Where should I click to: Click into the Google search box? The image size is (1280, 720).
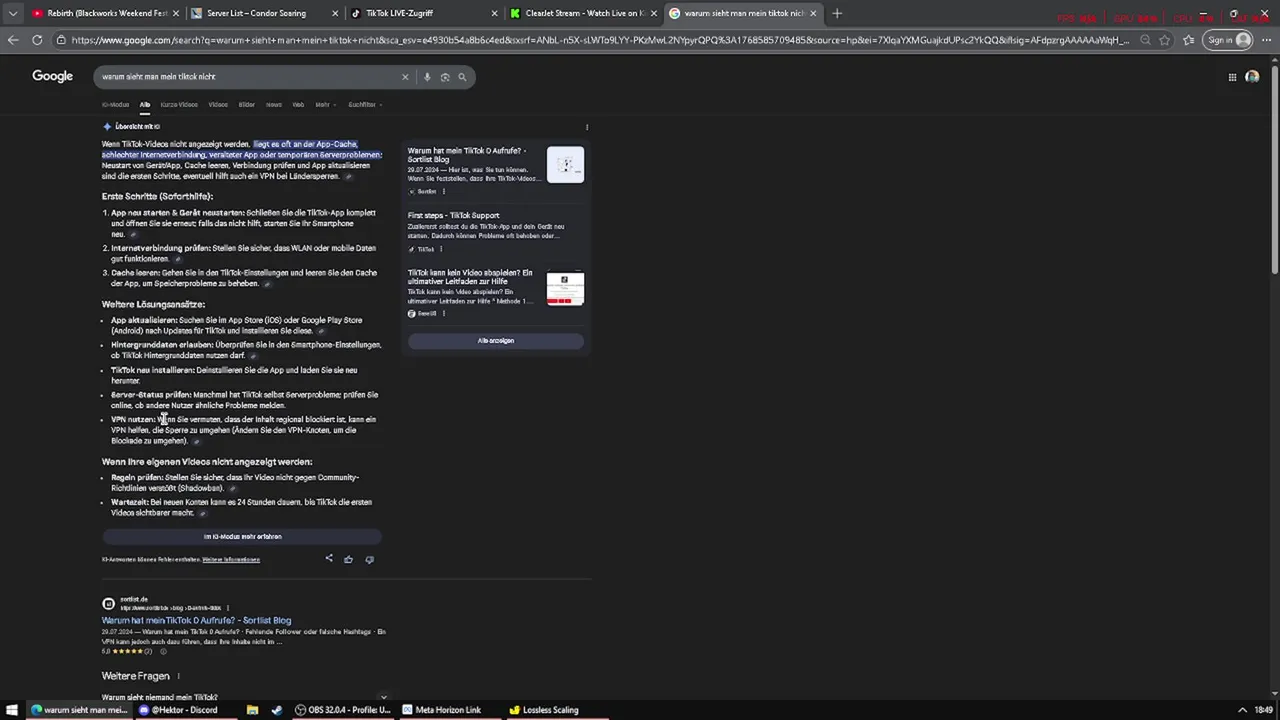tap(250, 77)
